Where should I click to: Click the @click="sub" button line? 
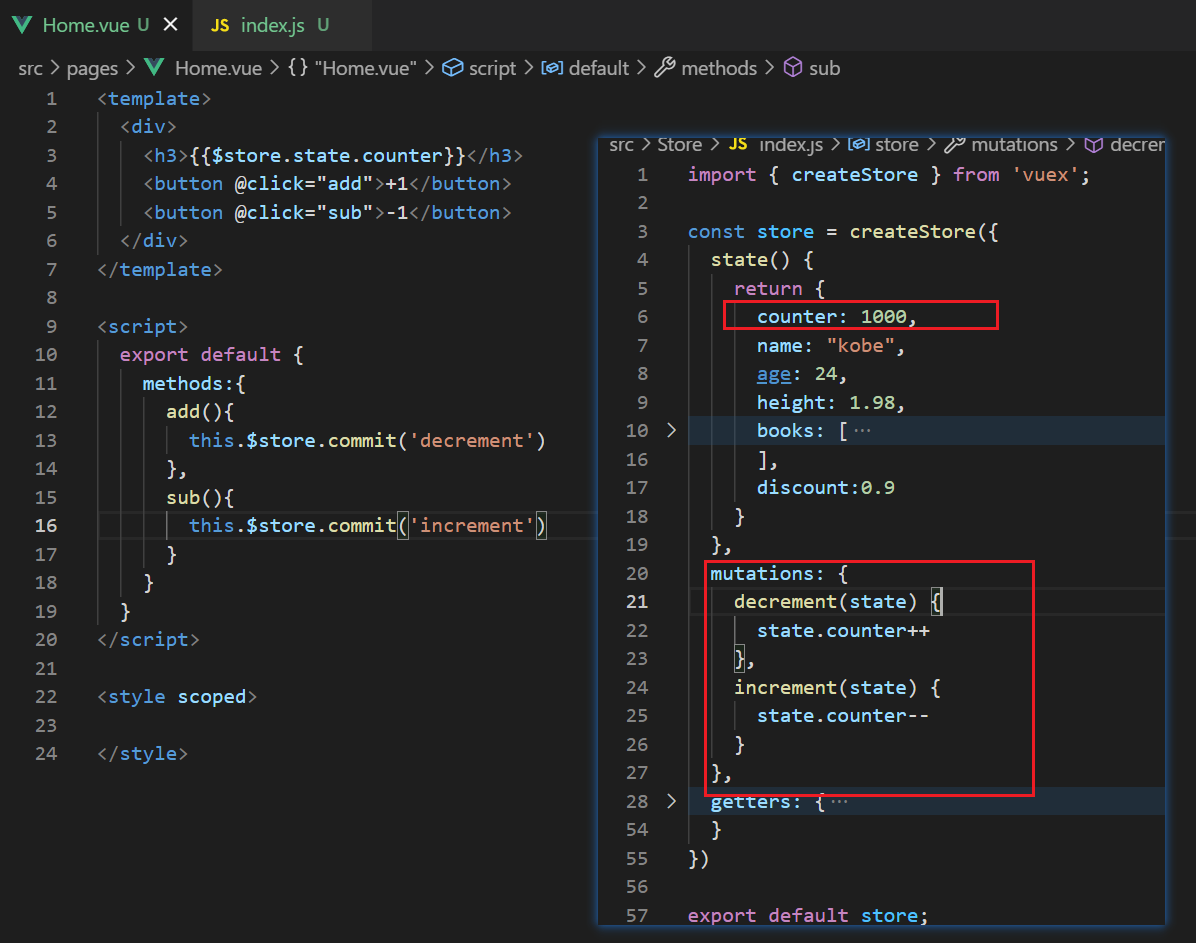(327, 213)
